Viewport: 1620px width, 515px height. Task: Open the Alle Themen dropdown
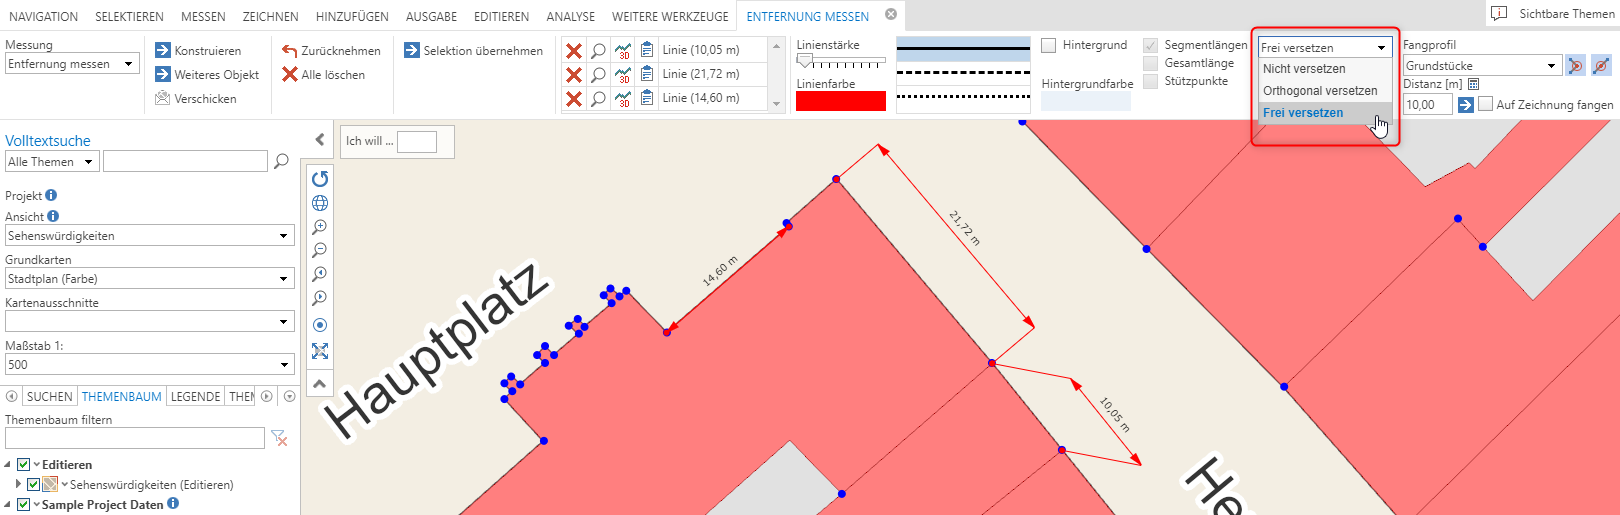(x=52, y=162)
